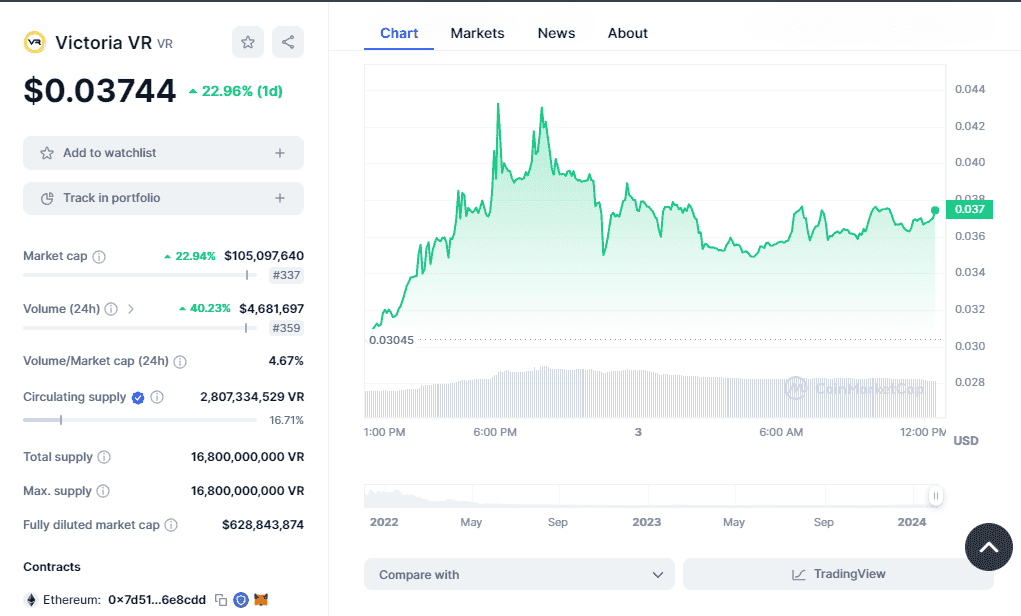Screen dimensions: 1021x616
Task: Expand the Volume (24h) chevron arrow
Action: (131, 309)
